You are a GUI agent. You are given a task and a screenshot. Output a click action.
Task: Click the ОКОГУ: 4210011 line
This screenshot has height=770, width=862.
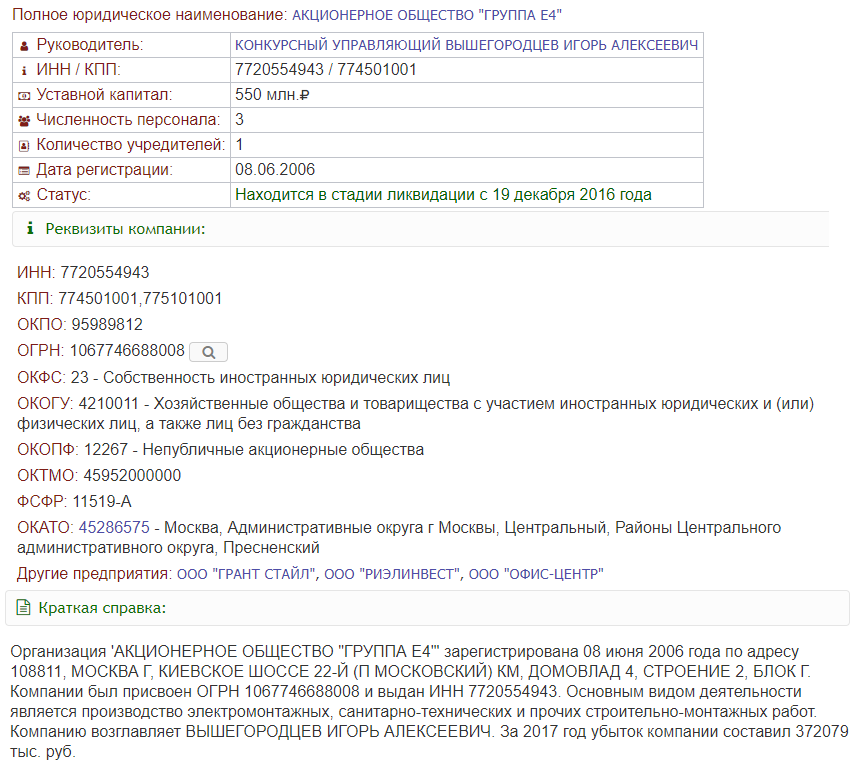(416, 414)
